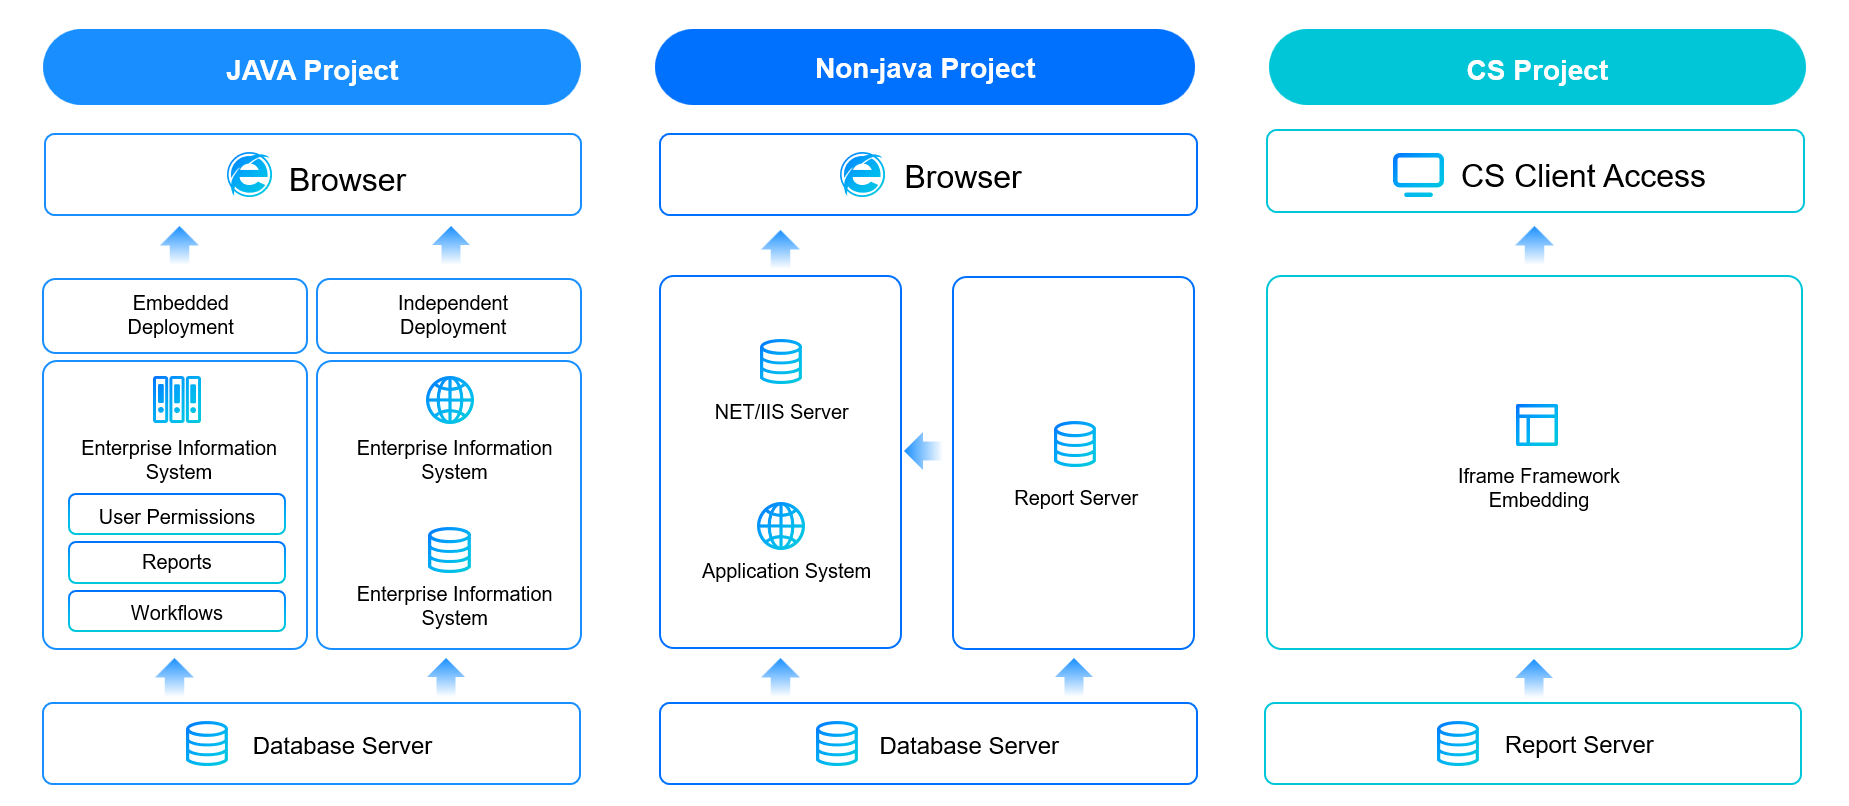Select the Non-java Project header

point(925,67)
